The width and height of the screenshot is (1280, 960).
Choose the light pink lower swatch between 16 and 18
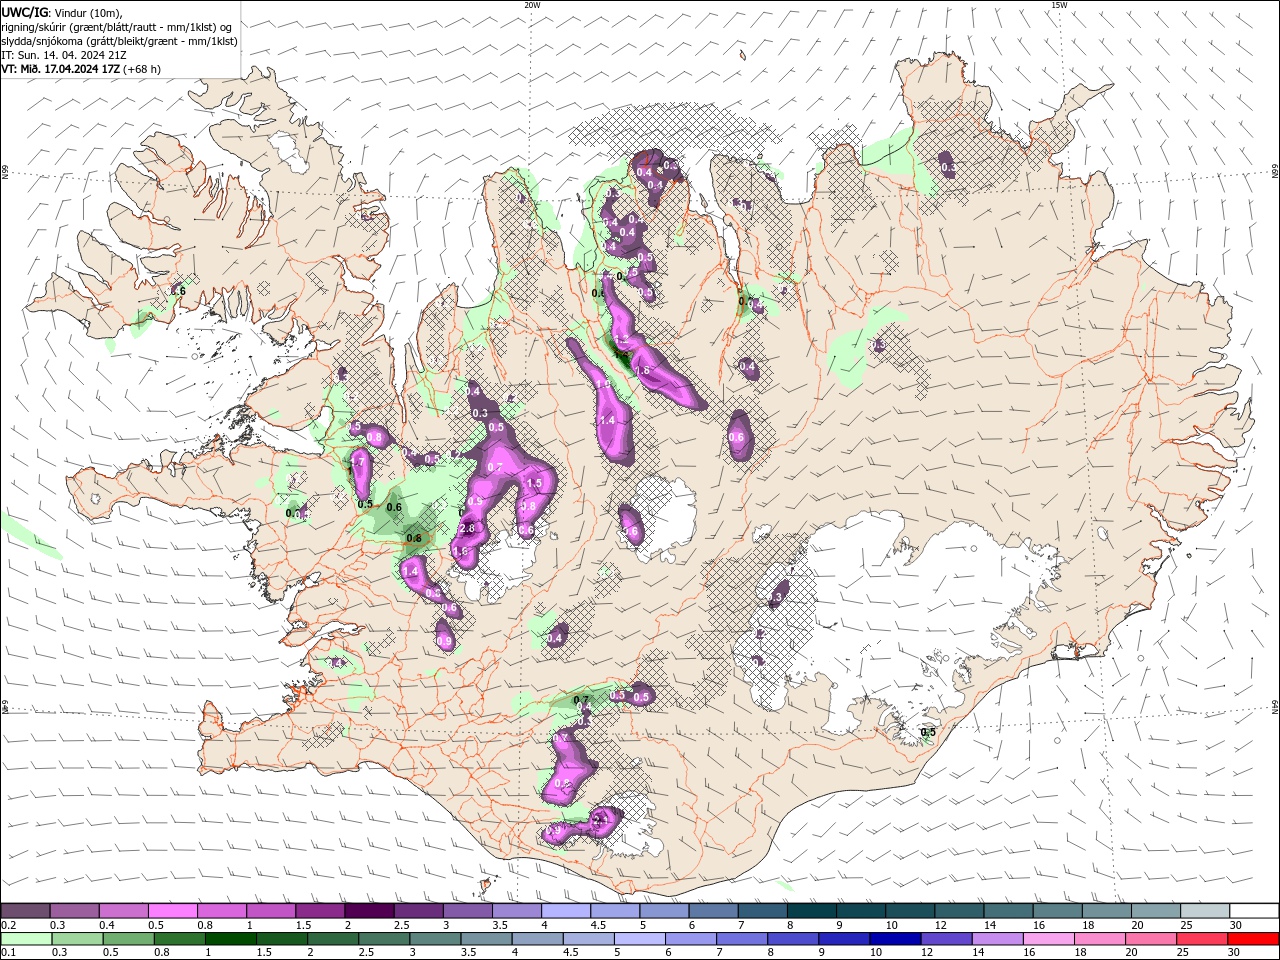tap(1049, 939)
